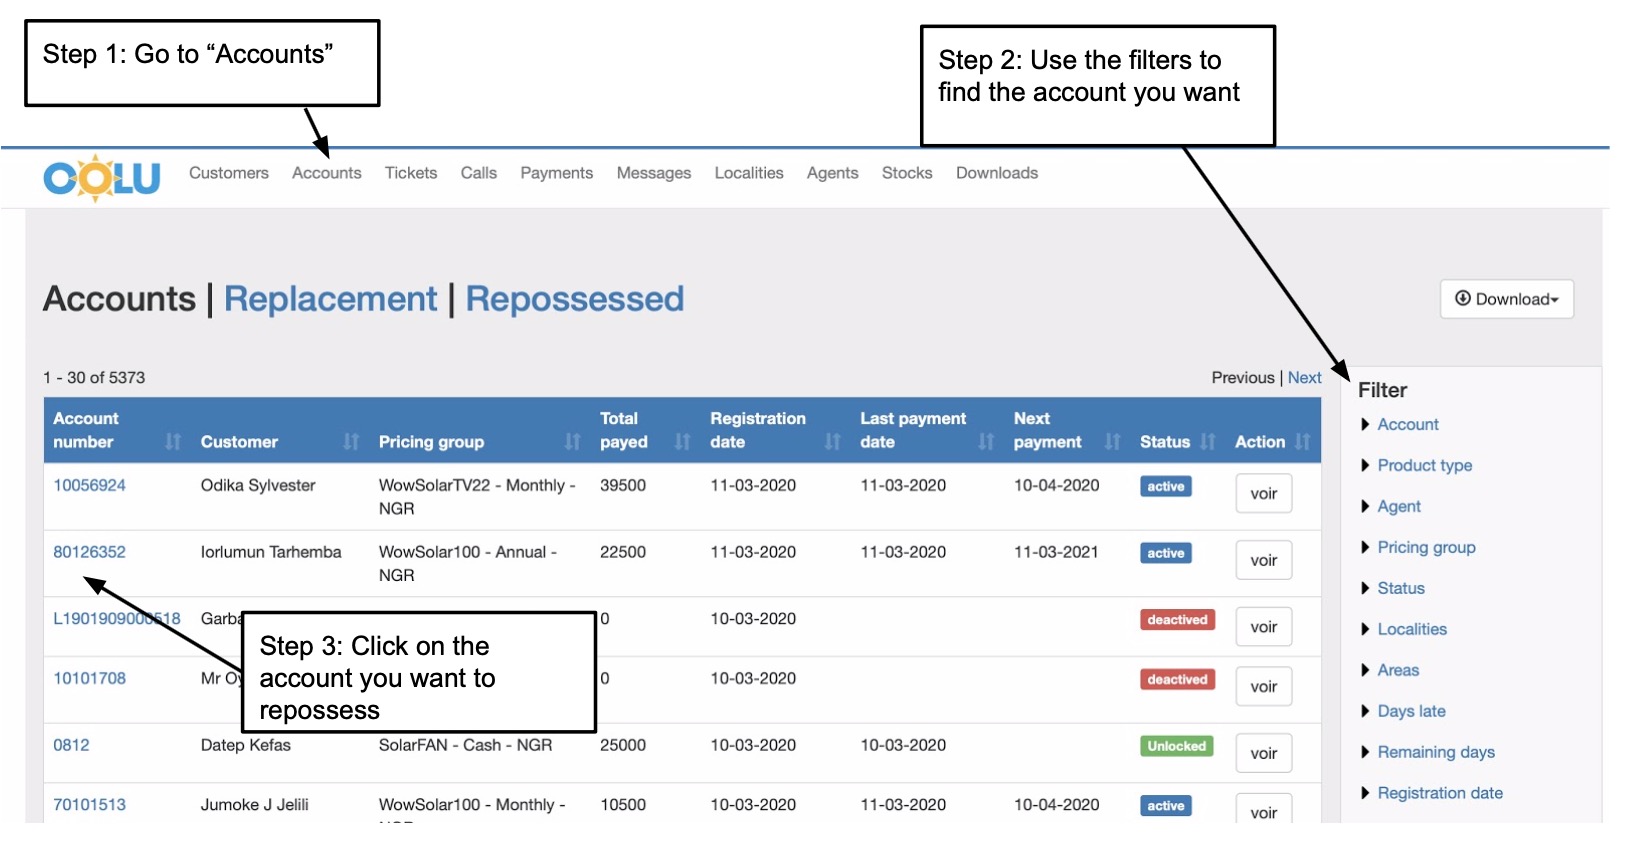Open the Download dropdown
Screen dimensions: 1632x860
pos(1506,299)
